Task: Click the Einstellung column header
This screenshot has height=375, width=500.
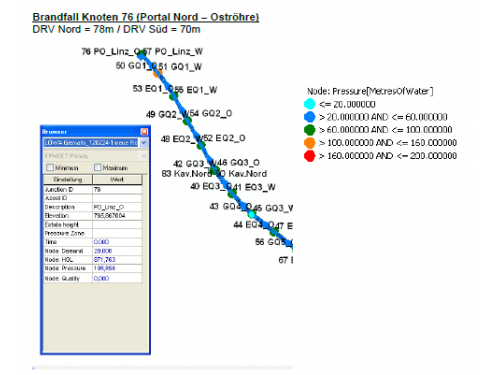Action: pos(68,180)
